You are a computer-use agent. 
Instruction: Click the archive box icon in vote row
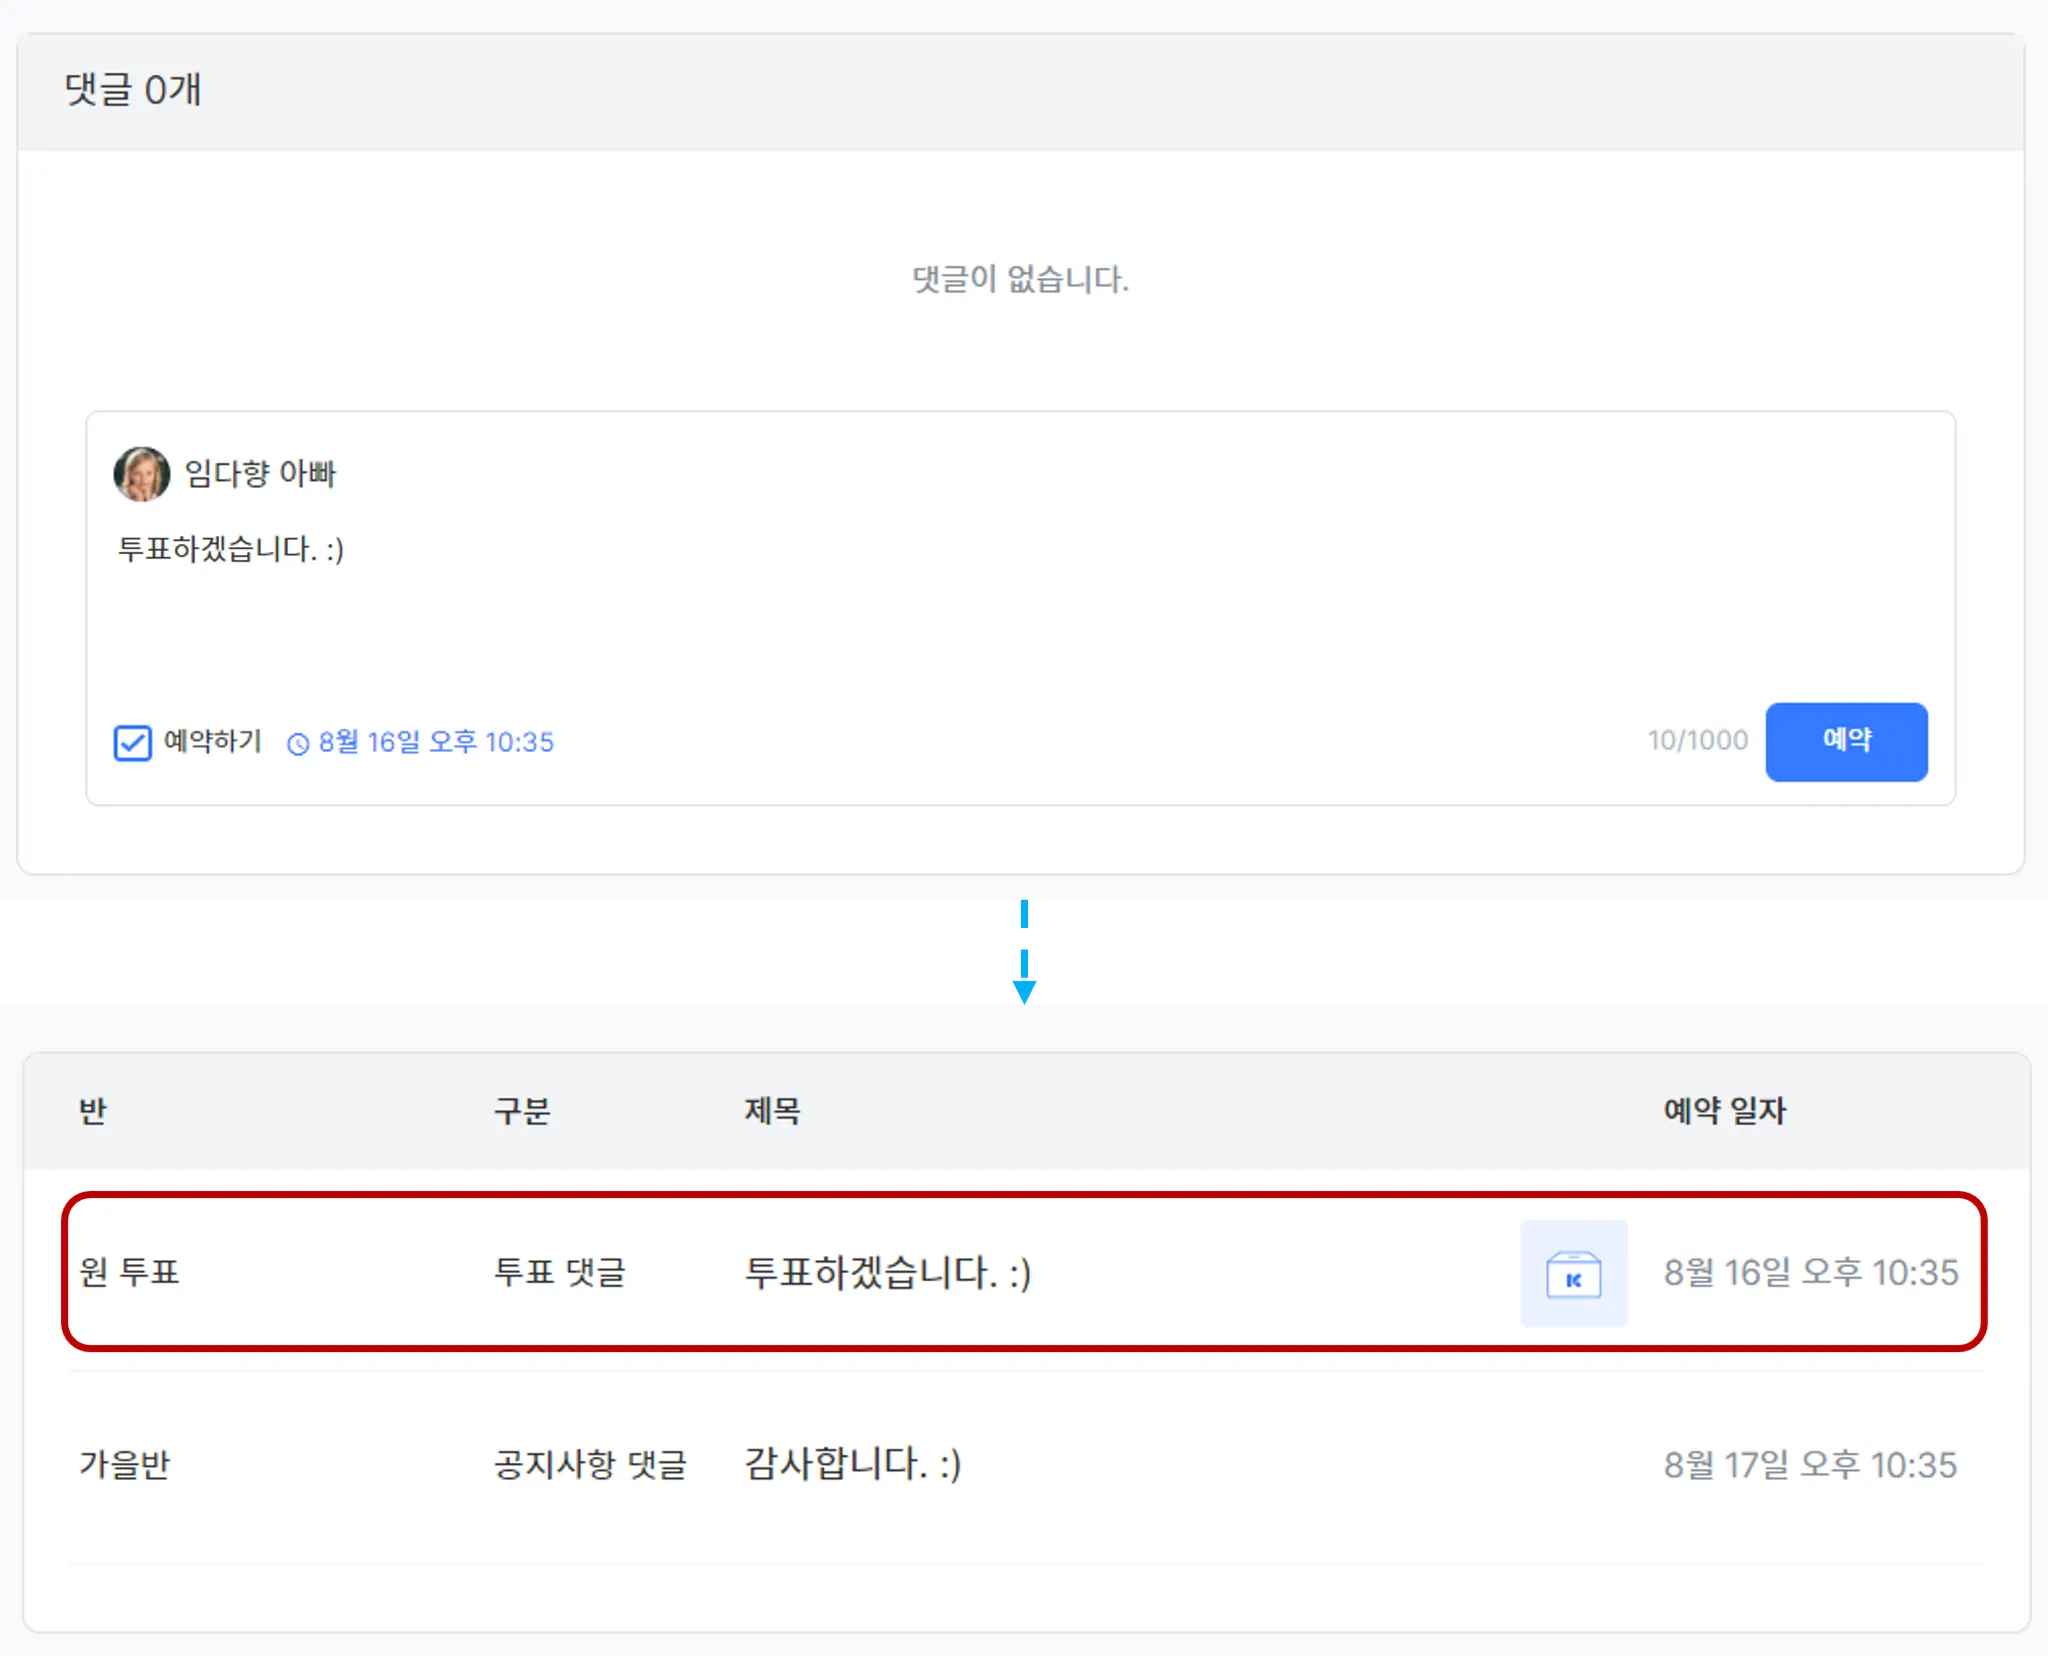(1573, 1274)
